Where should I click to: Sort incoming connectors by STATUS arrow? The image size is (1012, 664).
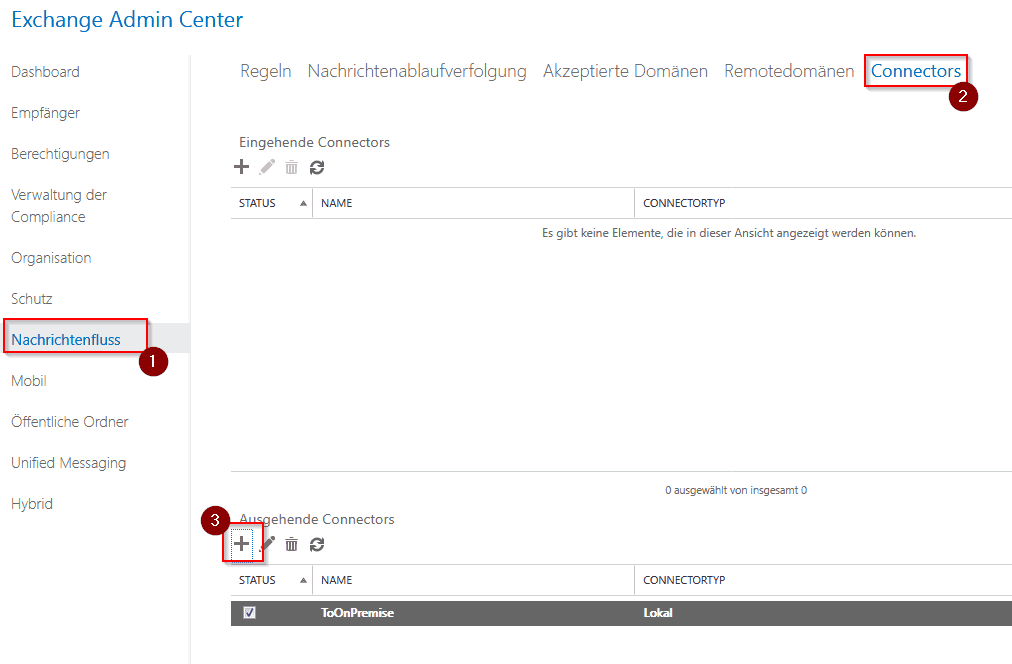click(x=303, y=203)
